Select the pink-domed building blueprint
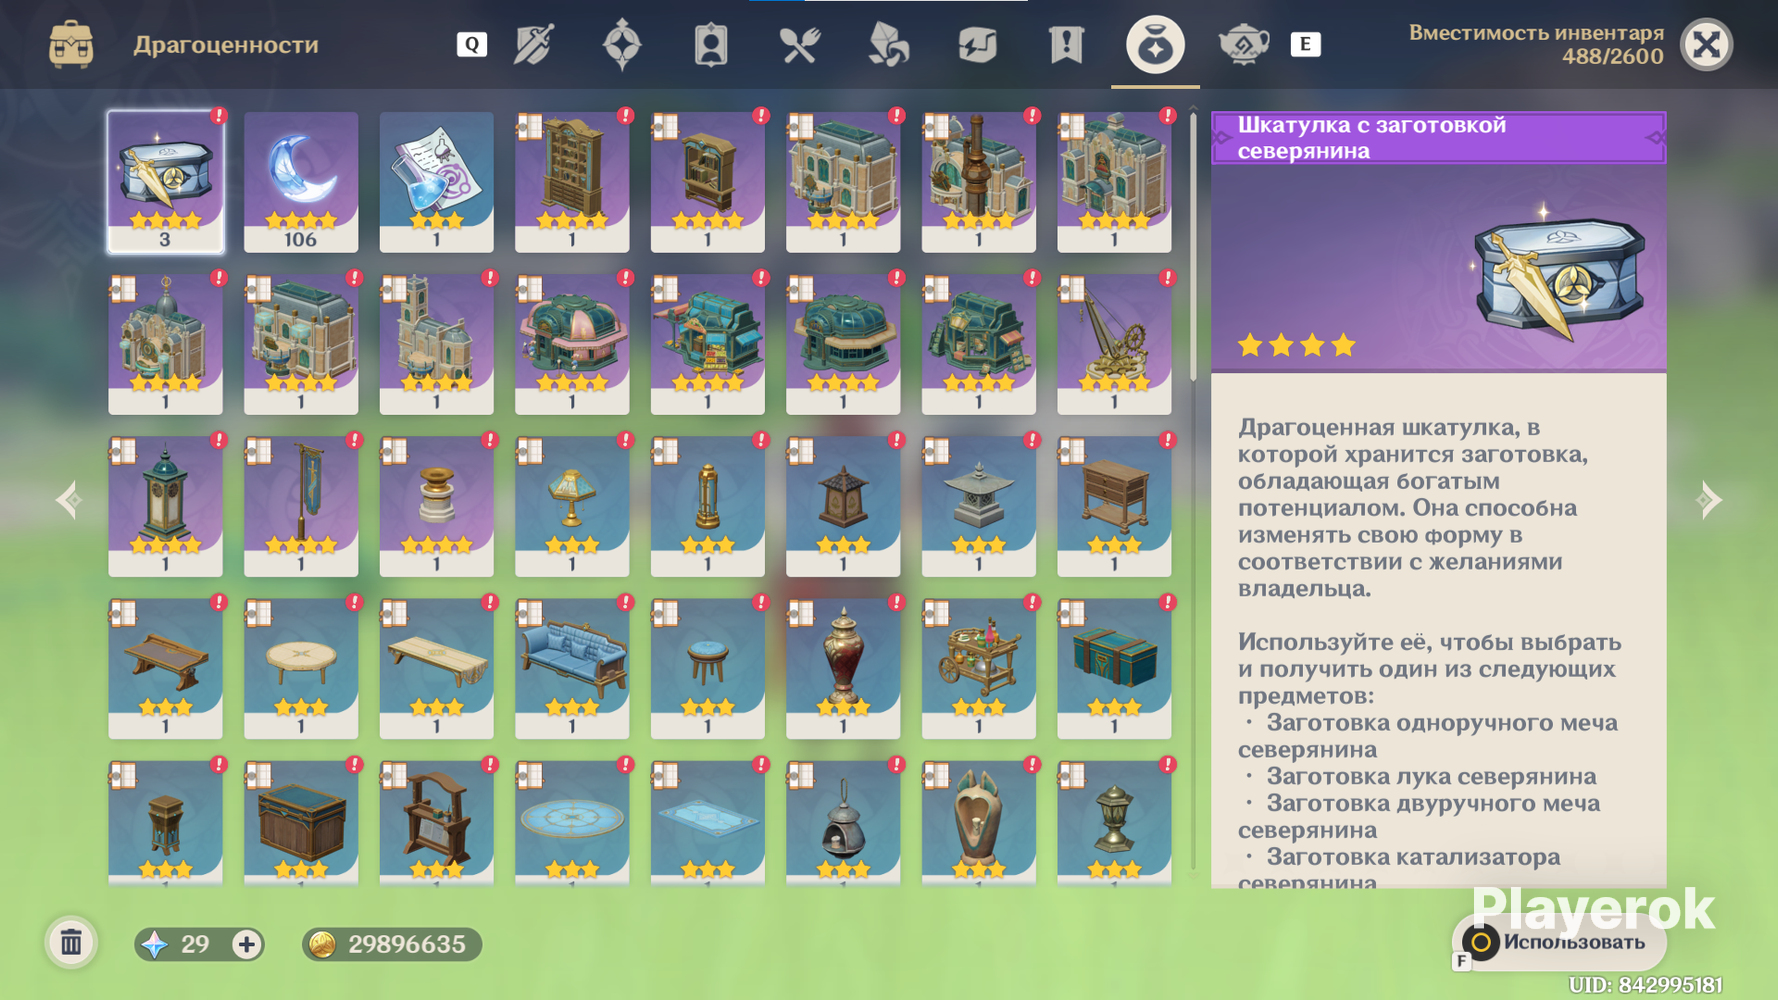Screen dimensions: 1778x1000 click(572, 344)
